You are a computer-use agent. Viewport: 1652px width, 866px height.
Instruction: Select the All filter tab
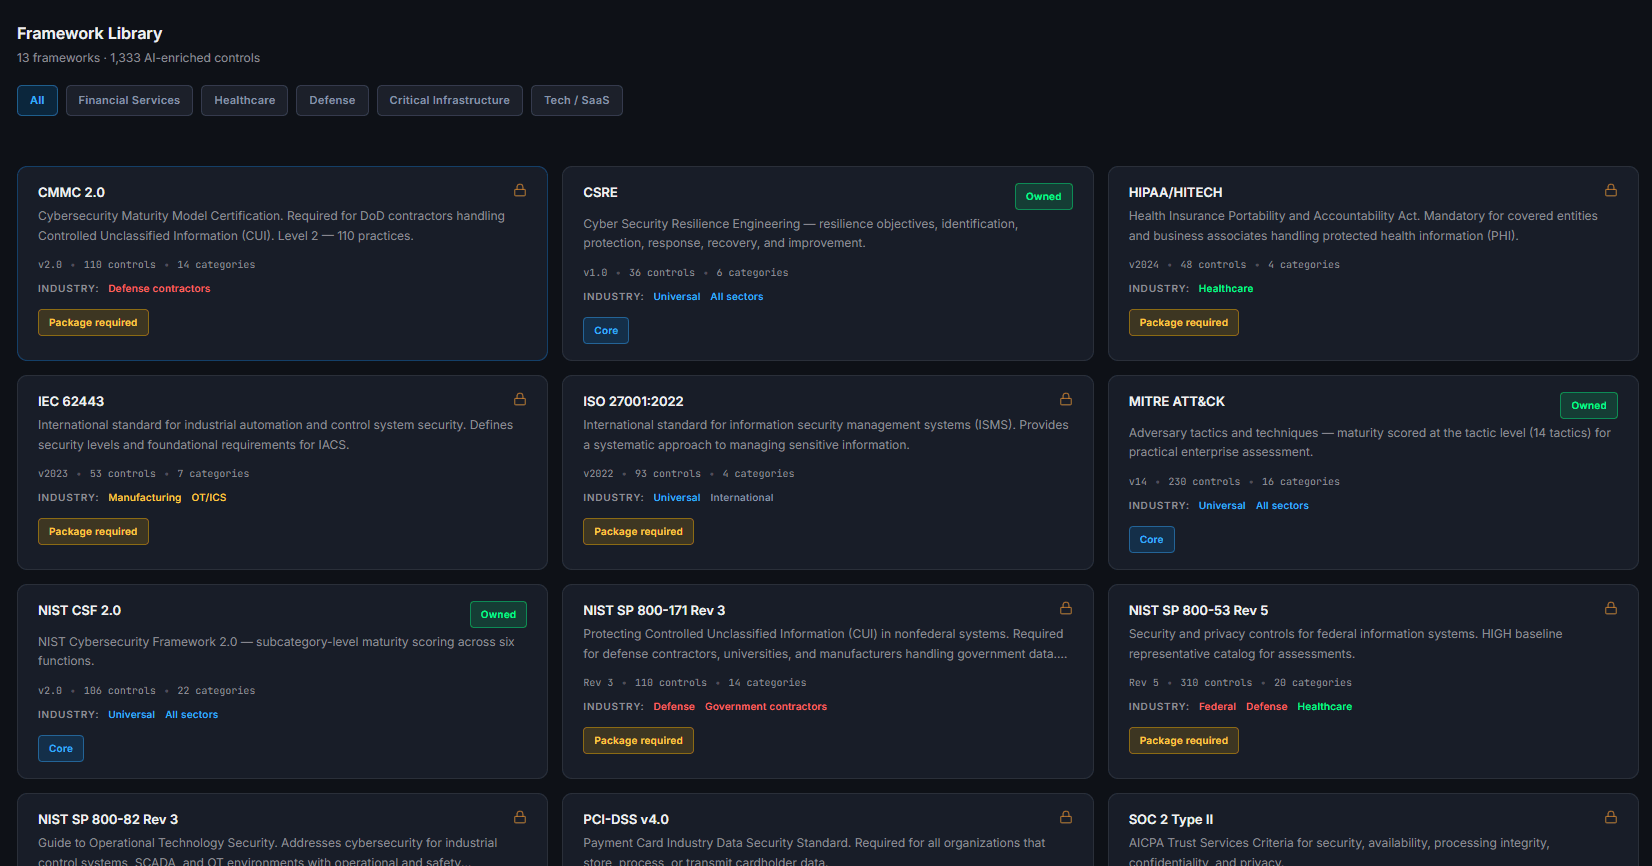37,100
